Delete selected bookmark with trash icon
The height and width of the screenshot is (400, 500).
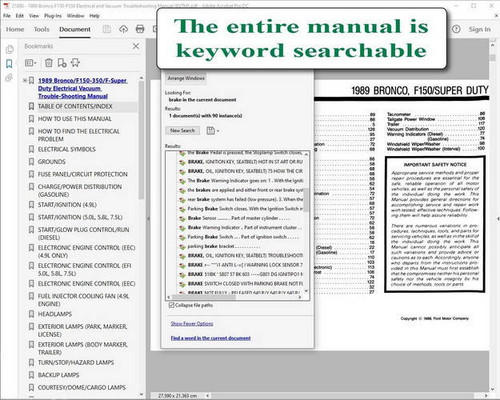point(49,63)
